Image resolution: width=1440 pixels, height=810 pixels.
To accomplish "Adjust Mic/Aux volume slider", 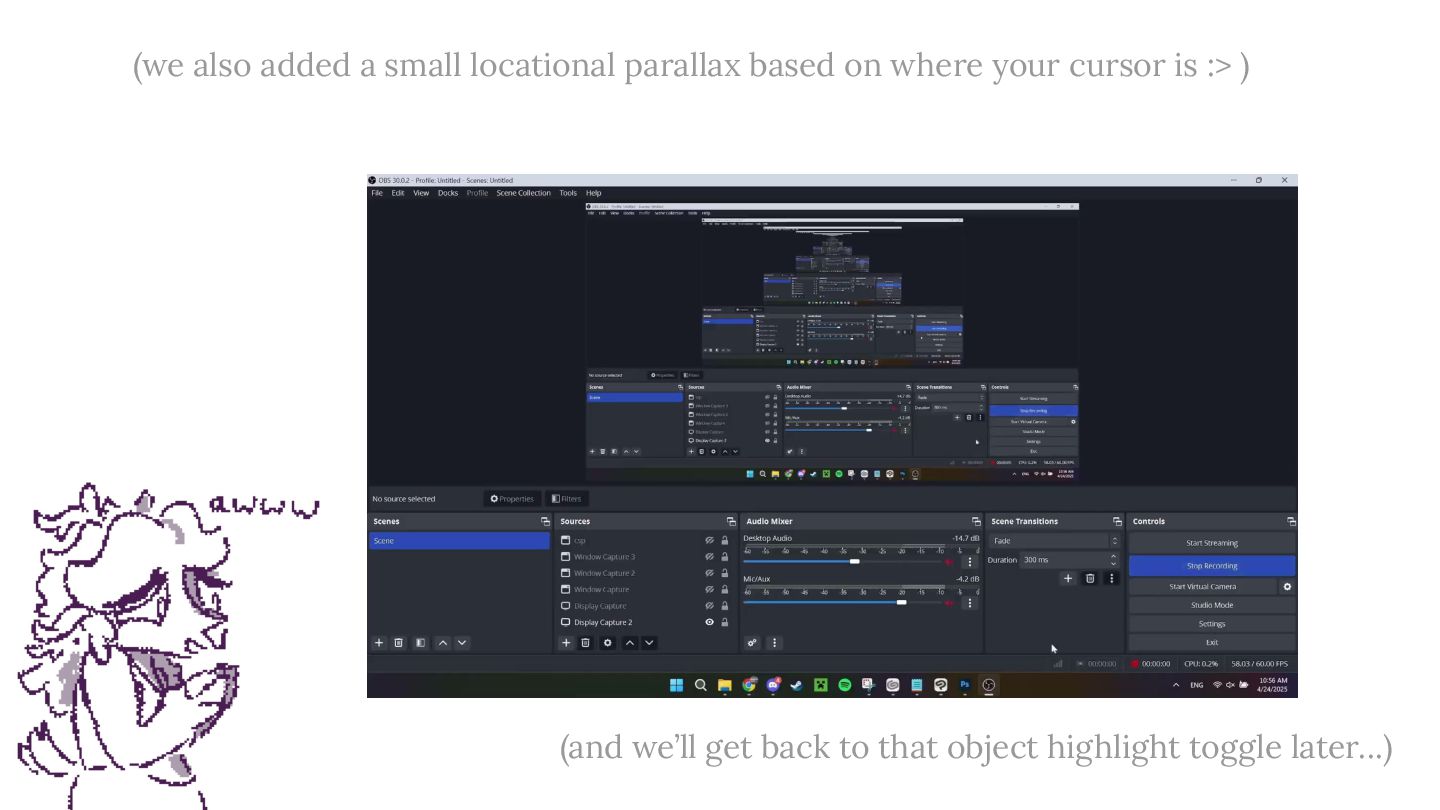I will click(901, 603).
